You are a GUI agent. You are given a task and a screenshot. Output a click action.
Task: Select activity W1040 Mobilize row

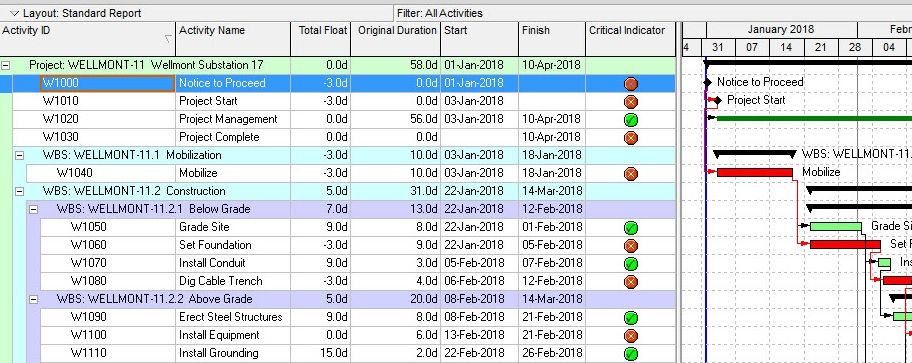click(351, 173)
